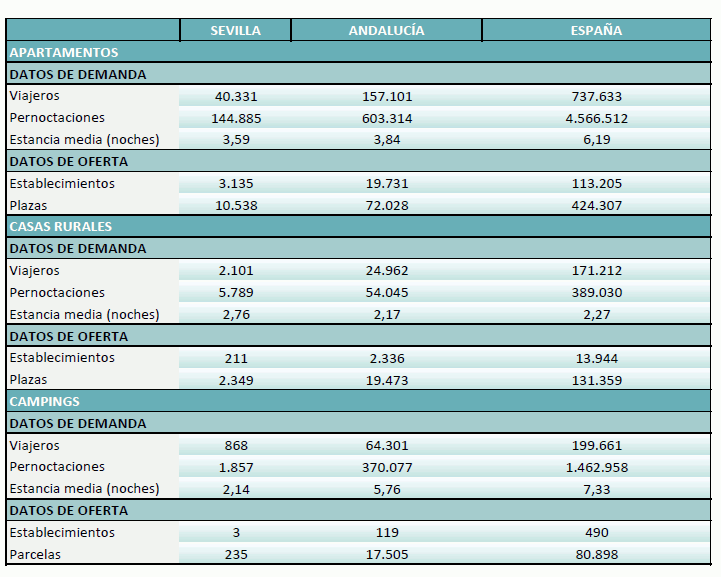Select the 7,33 estancia media cell
Viewport: 721px width, 577px height.
pos(596,489)
